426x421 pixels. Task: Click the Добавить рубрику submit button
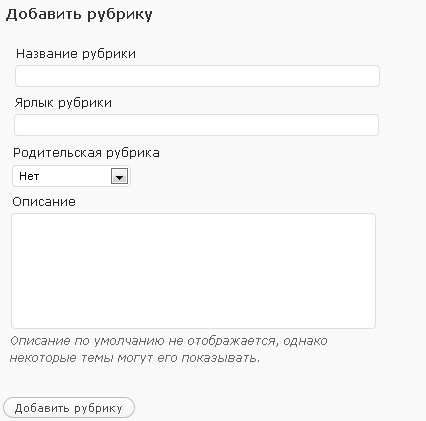pyautogui.click(x=69, y=408)
